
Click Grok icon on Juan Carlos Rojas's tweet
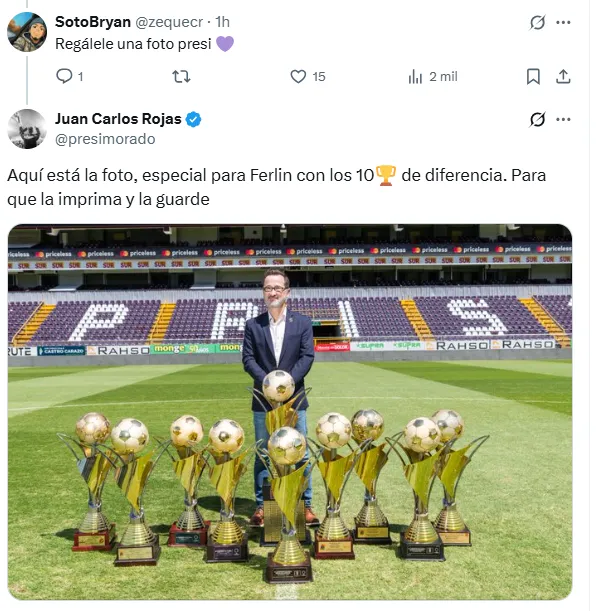[x=537, y=119]
